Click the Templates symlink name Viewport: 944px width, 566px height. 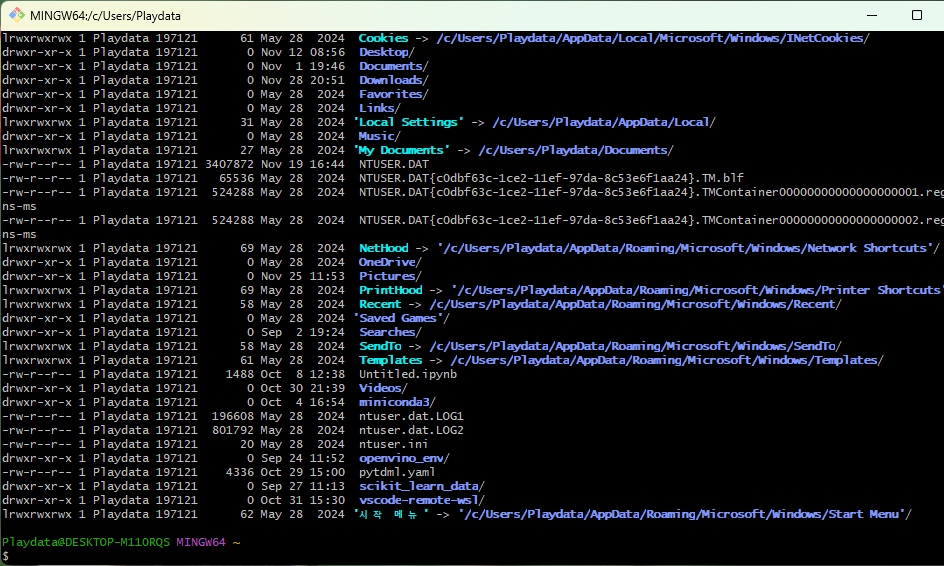[391, 360]
